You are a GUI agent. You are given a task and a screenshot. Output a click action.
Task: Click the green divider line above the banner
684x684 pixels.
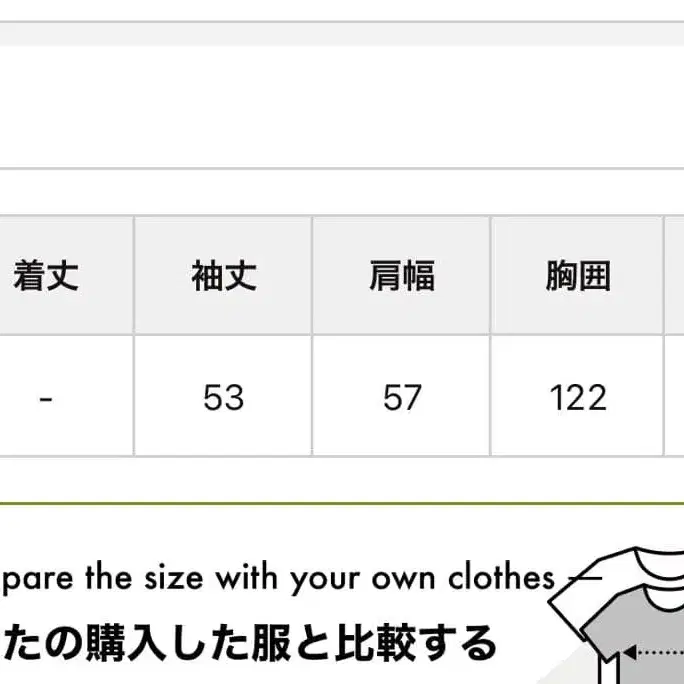point(340,503)
